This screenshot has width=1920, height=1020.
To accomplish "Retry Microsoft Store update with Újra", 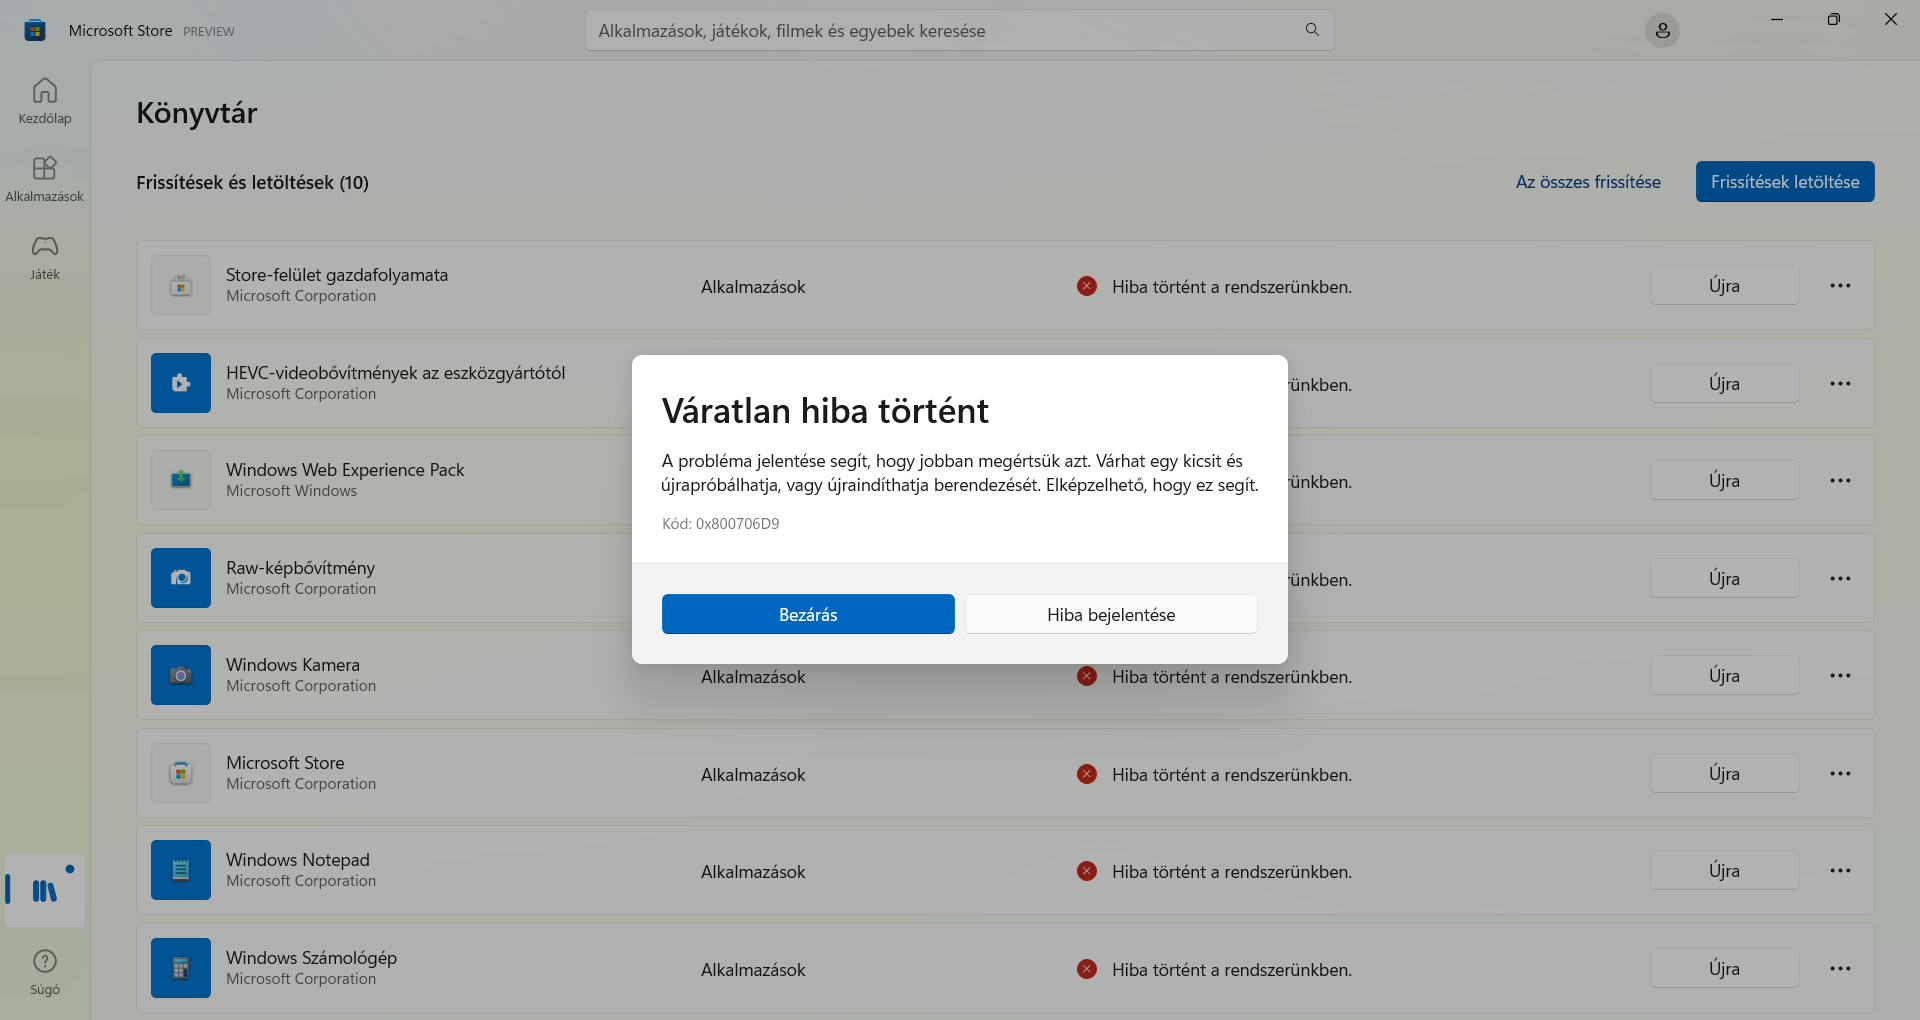I will click(1724, 773).
